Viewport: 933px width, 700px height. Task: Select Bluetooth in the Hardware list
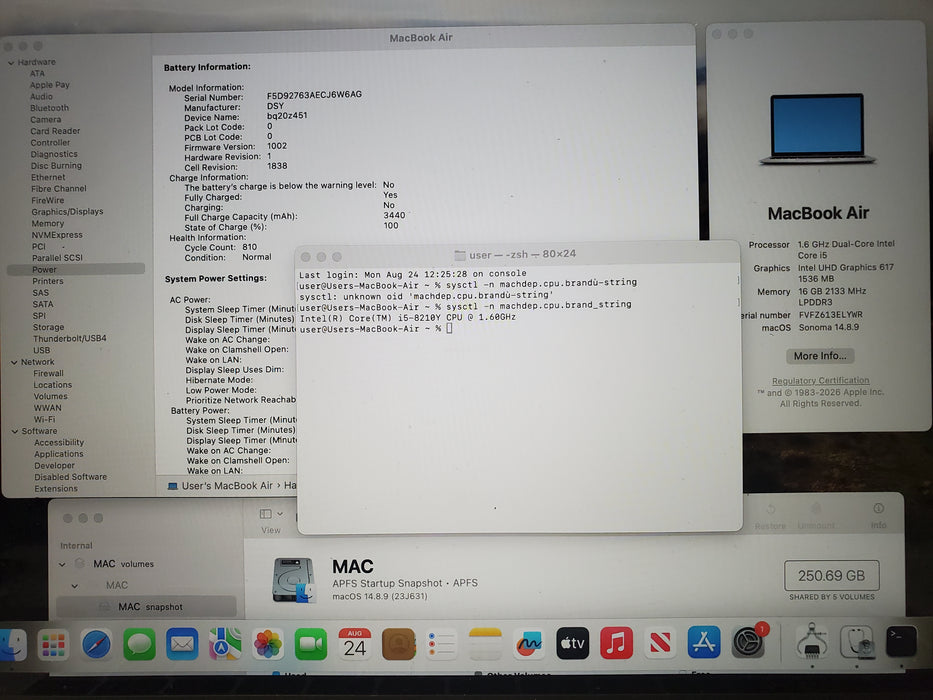[49, 108]
